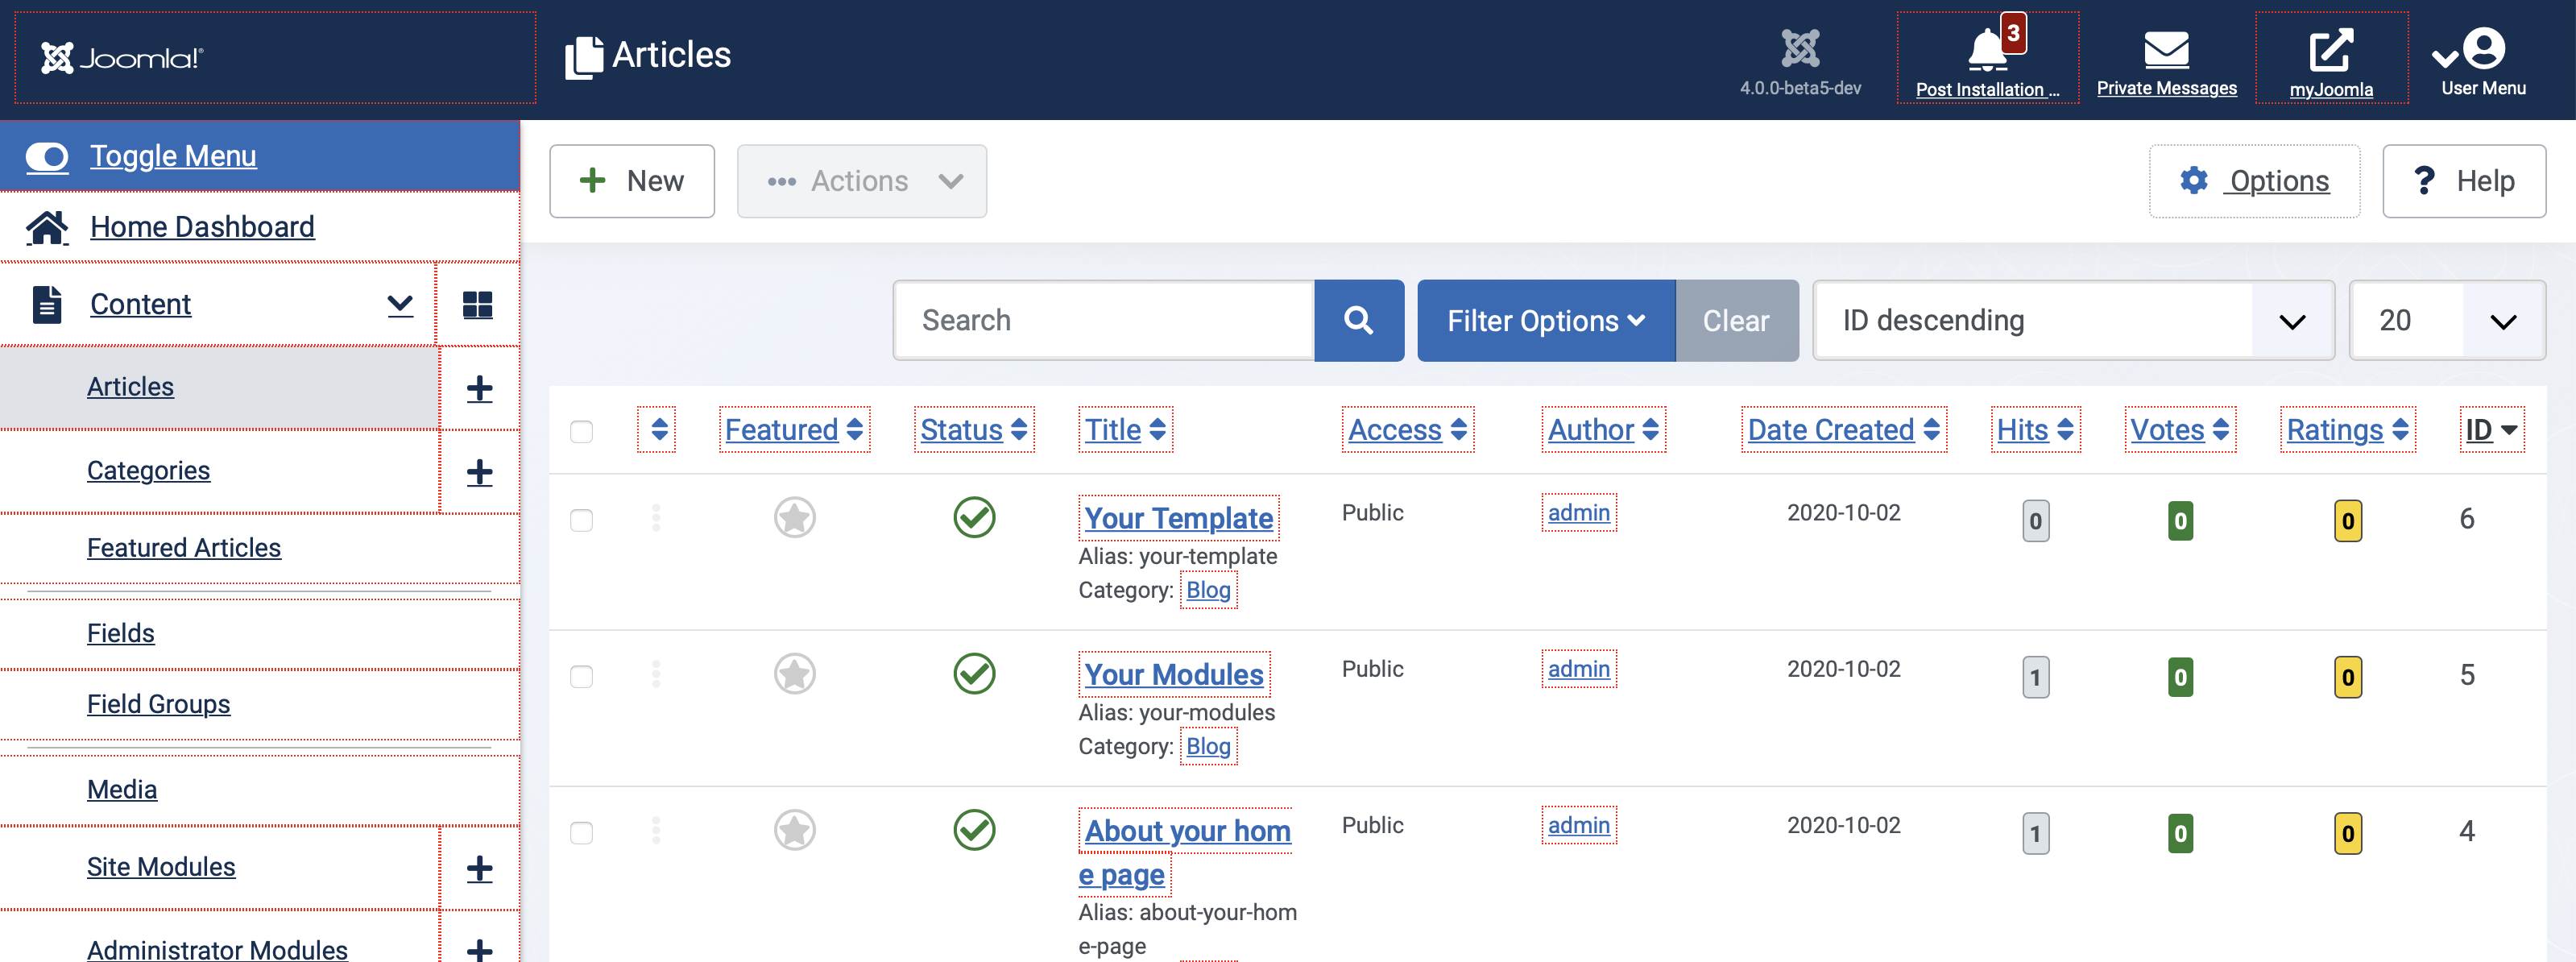Screen dimensions: 2576x962
Task: Sort by Date Created column header
Action: (1843, 430)
